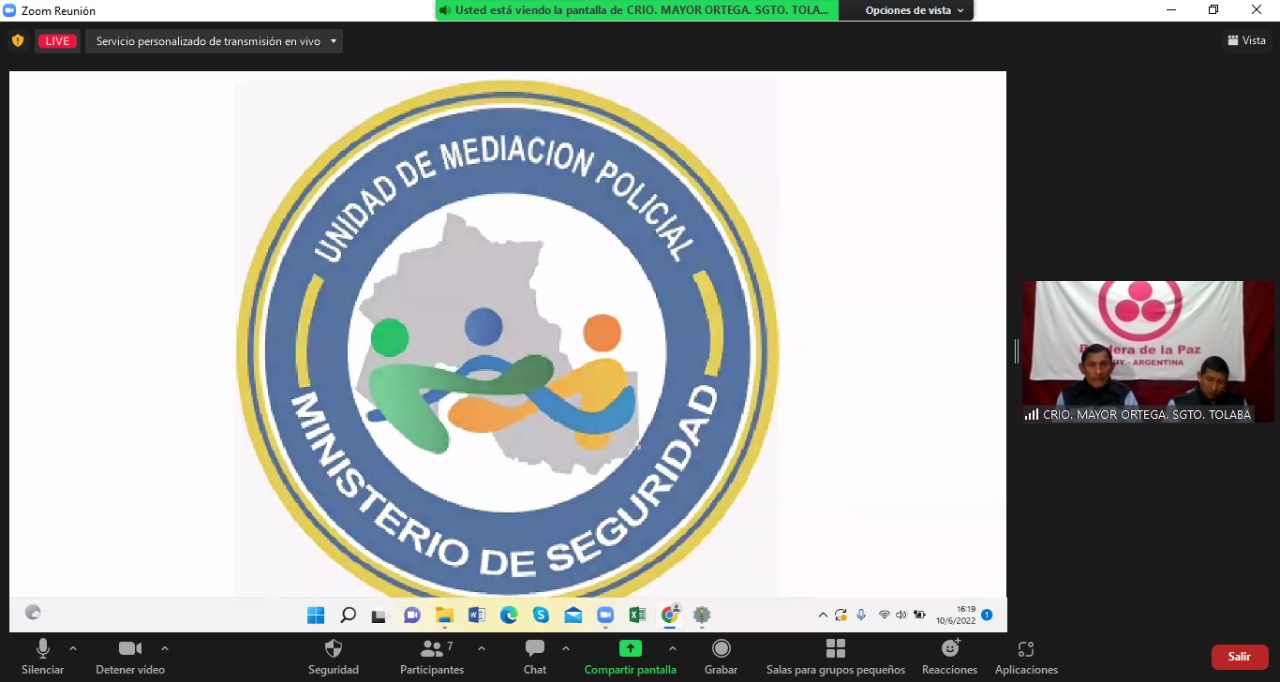Select the CRIO. MAYOR ORTEGA video thumbnail
The width and height of the screenshot is (1280, 682).
point(1147,350)
